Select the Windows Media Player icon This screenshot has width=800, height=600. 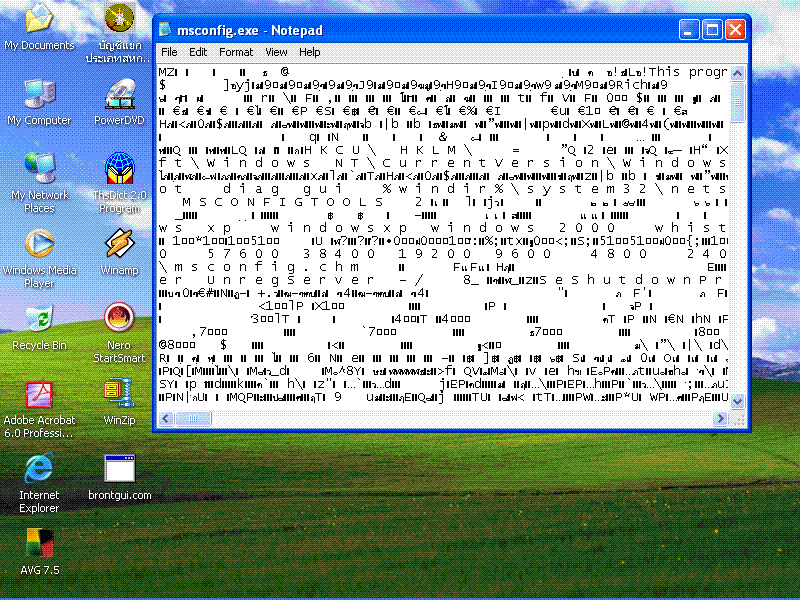tap(39, 258)
